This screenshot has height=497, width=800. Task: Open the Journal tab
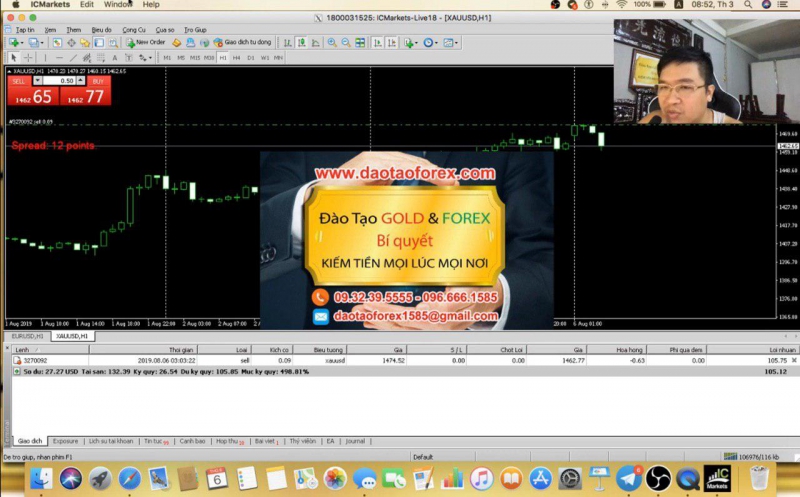tap(355, 441)
